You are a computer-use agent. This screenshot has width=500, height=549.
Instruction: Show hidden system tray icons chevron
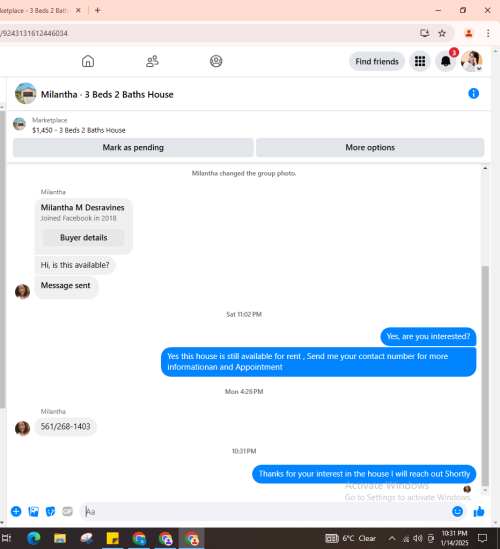point(392,538)
